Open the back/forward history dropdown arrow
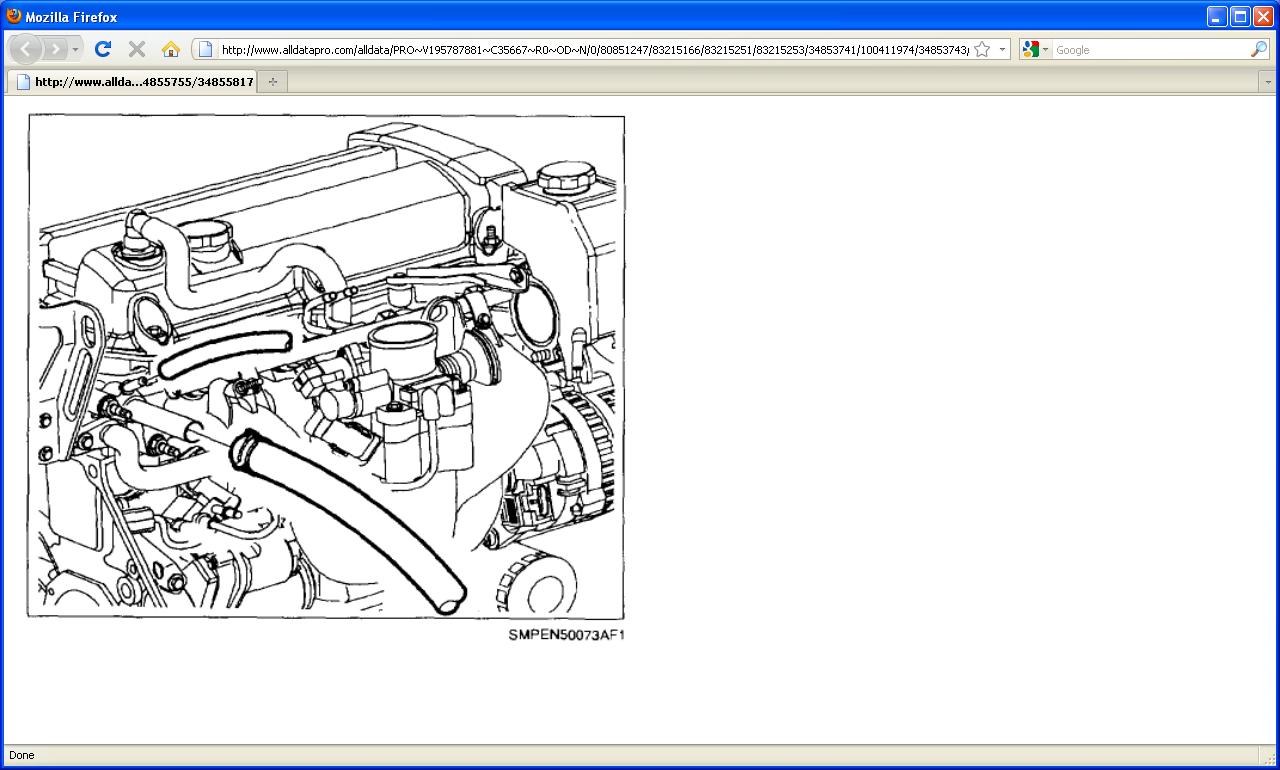Screen dimensions: 1280x770 75,49
